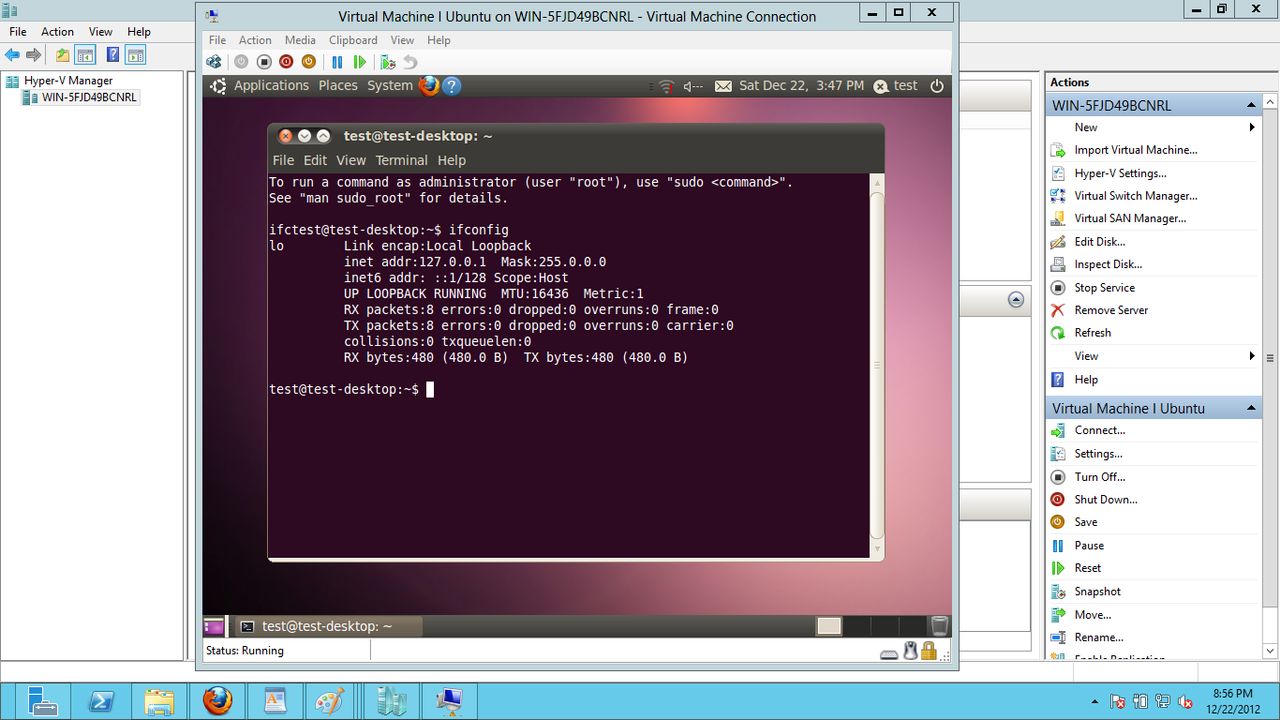Open File menu in Hyper-V Manager

18,32
